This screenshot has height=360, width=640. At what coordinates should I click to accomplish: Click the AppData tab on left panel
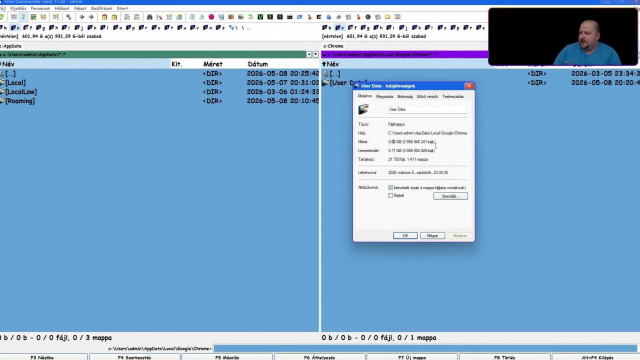(x=11, y=46)
